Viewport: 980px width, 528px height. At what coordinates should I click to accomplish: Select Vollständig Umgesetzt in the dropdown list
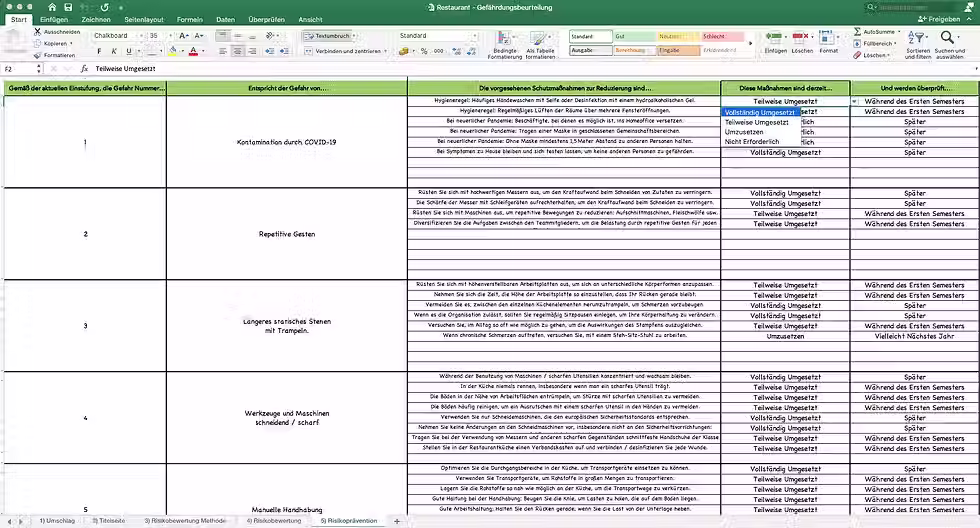point(760,112)
